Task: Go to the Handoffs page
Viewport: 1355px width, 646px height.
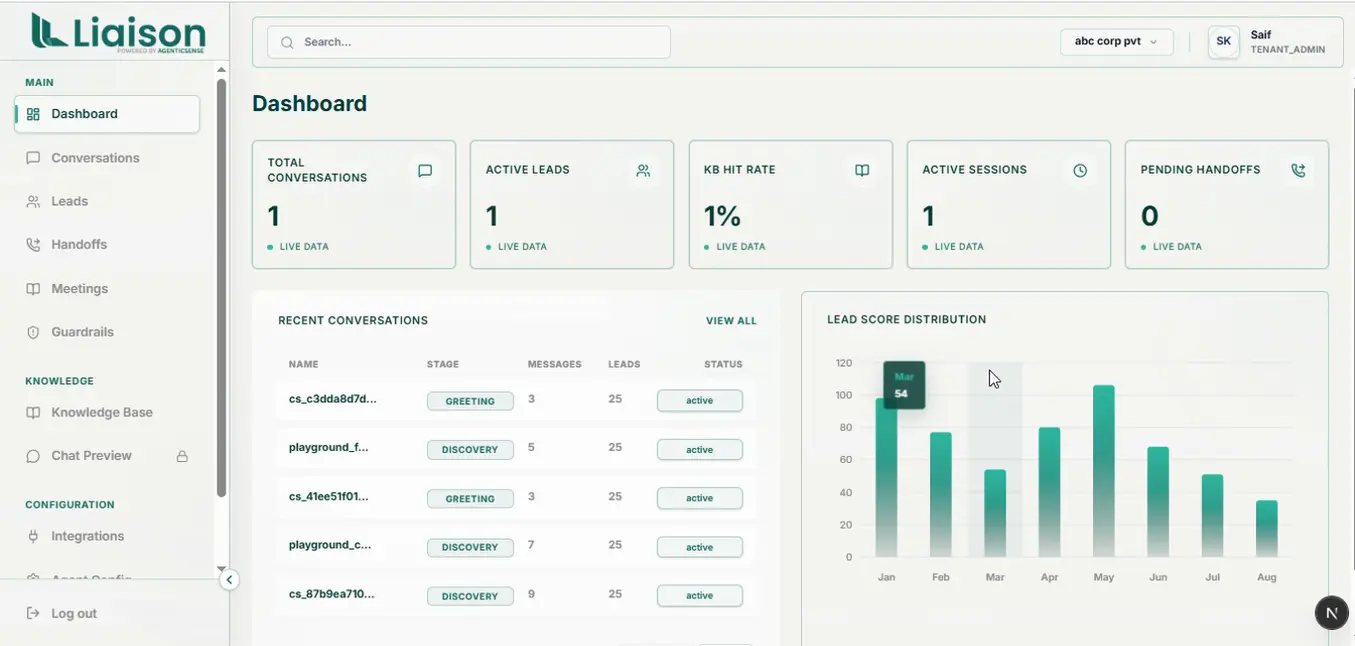Action: coord(107,244)
